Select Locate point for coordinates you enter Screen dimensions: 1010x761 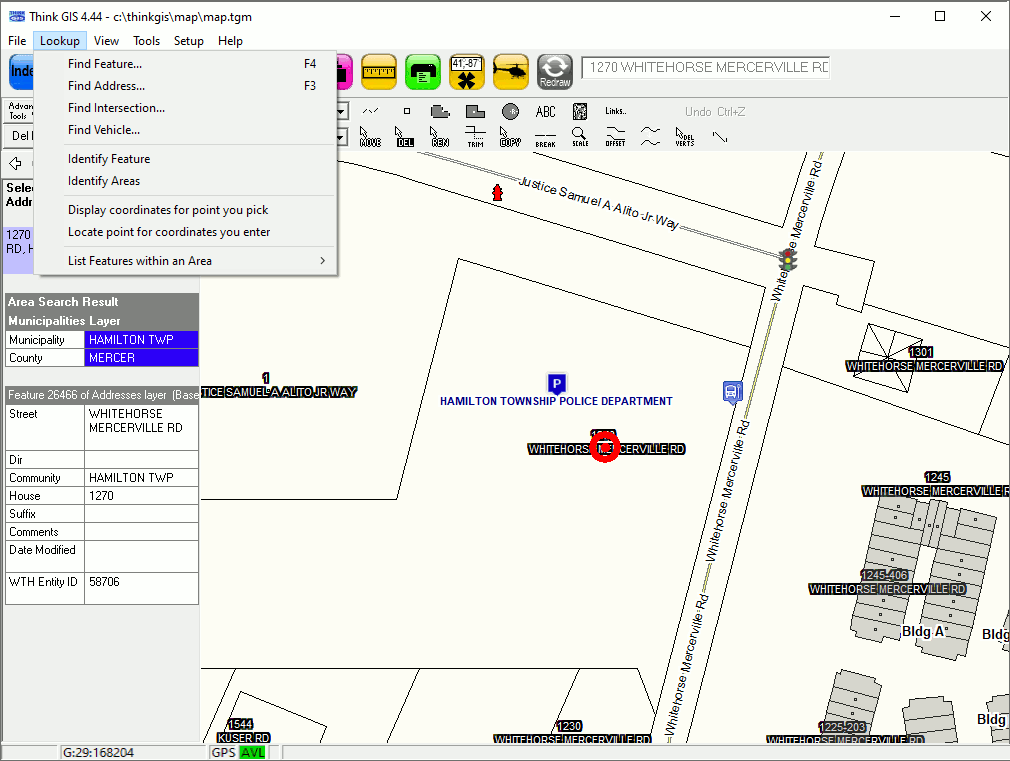(x=186, y=231)
